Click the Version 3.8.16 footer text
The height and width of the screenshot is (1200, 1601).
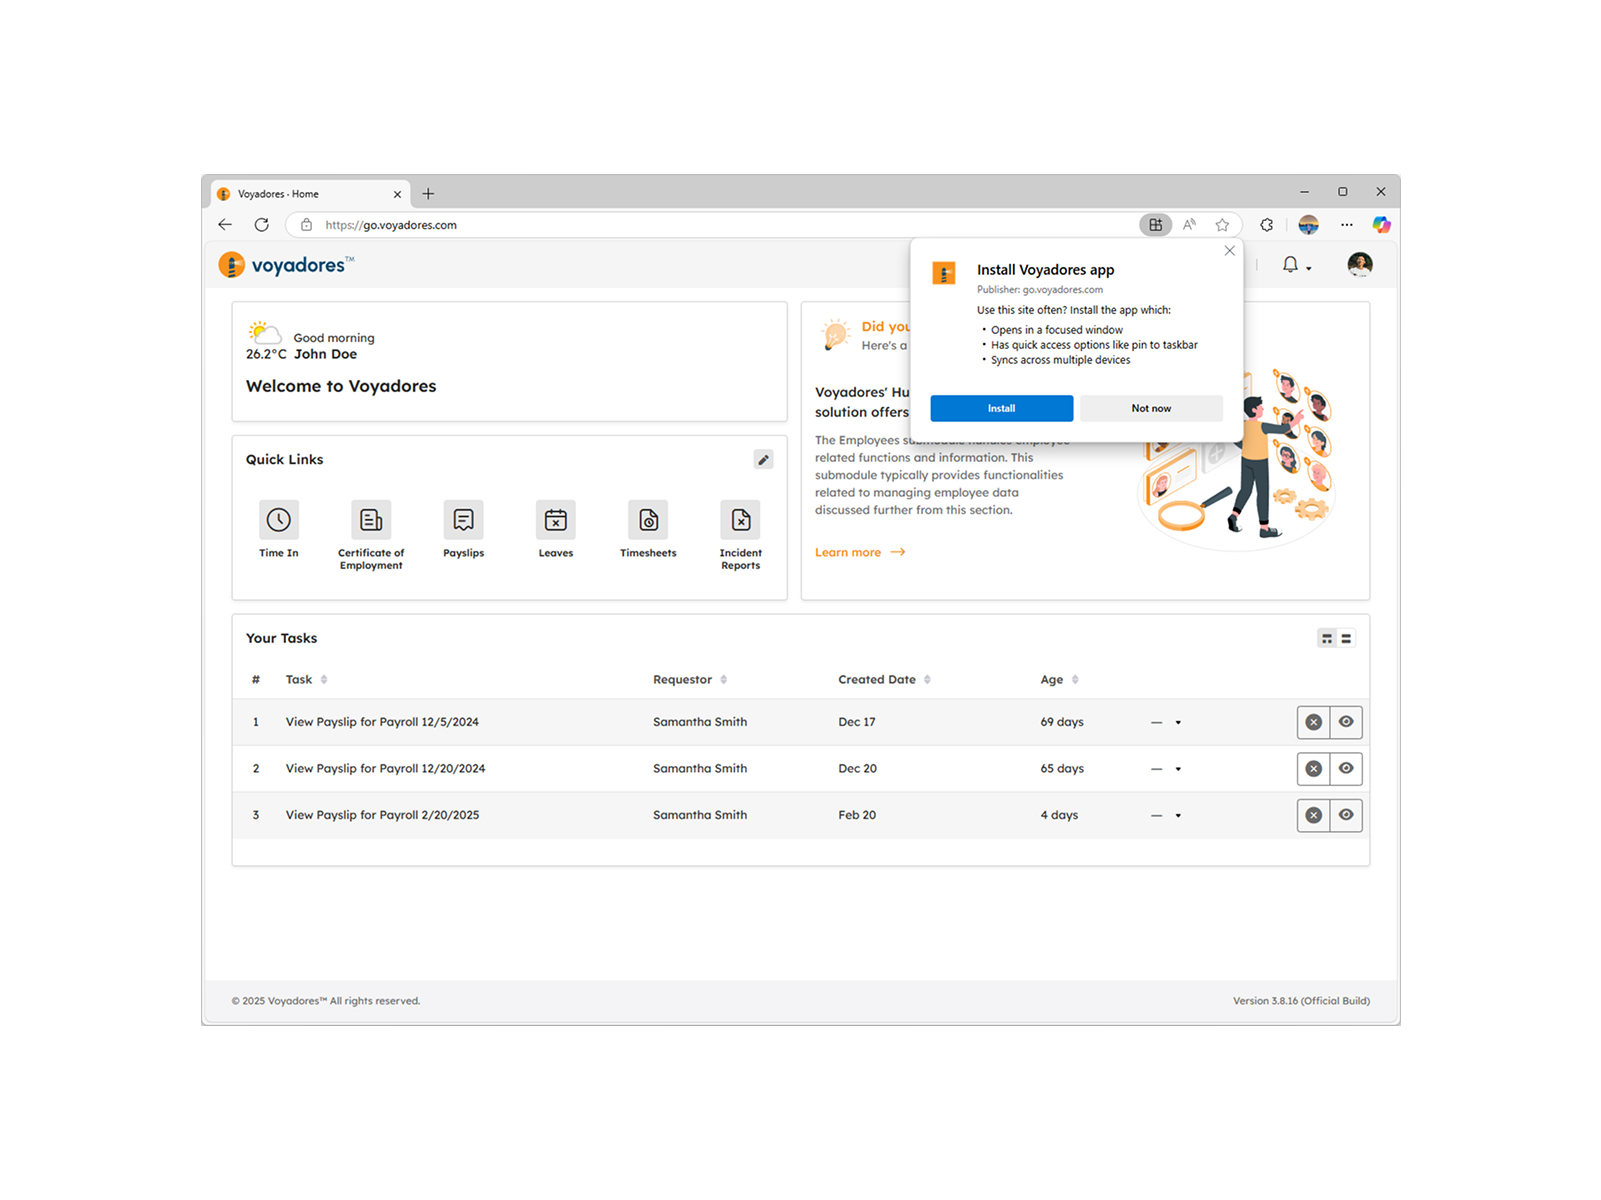pyautogui.click(x=1301, y=1001)
